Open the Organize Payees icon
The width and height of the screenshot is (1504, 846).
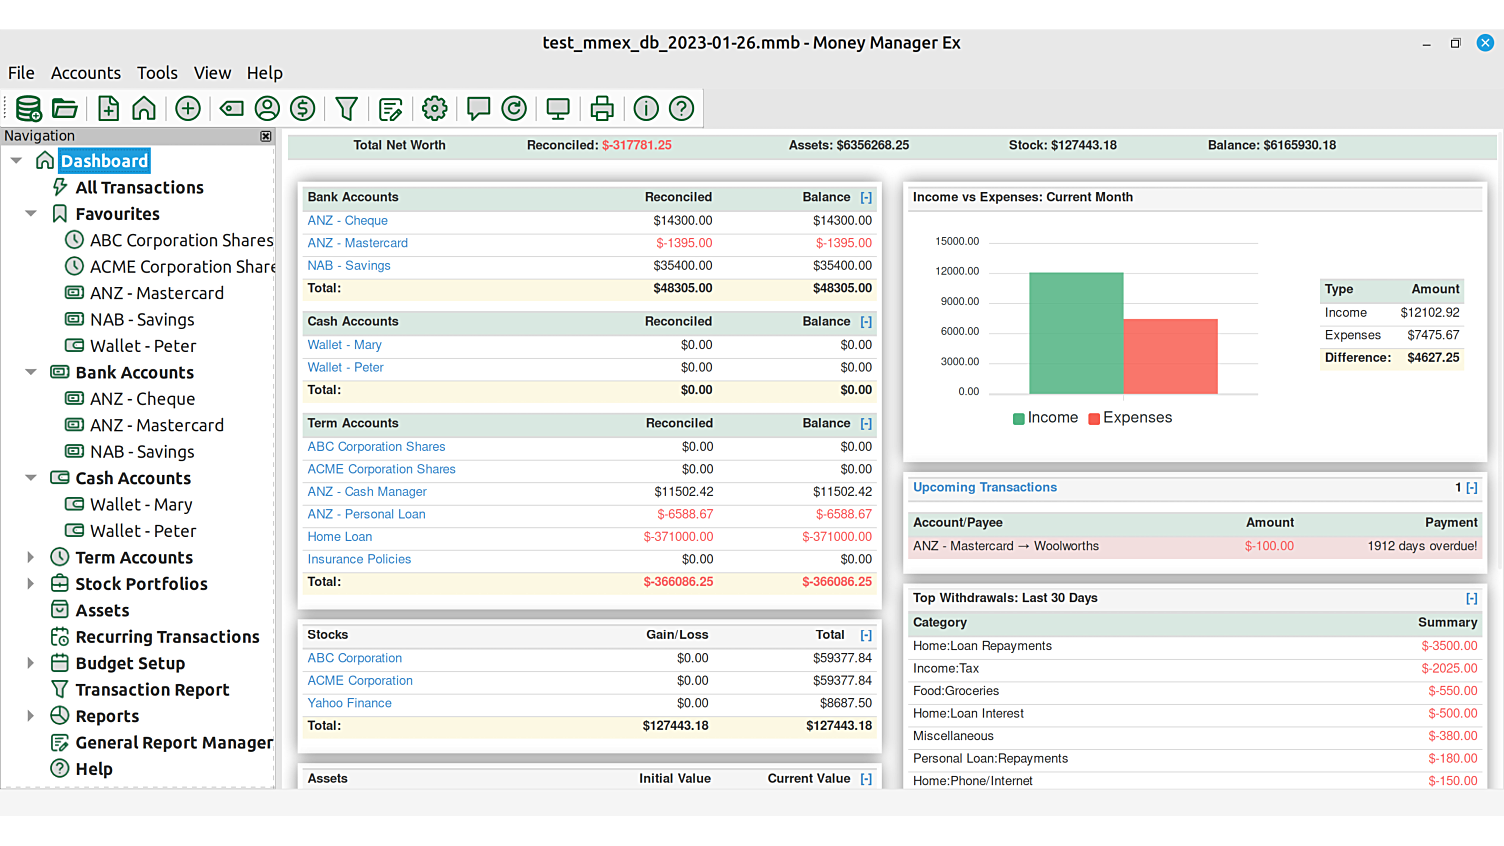(x=268, y=108)
